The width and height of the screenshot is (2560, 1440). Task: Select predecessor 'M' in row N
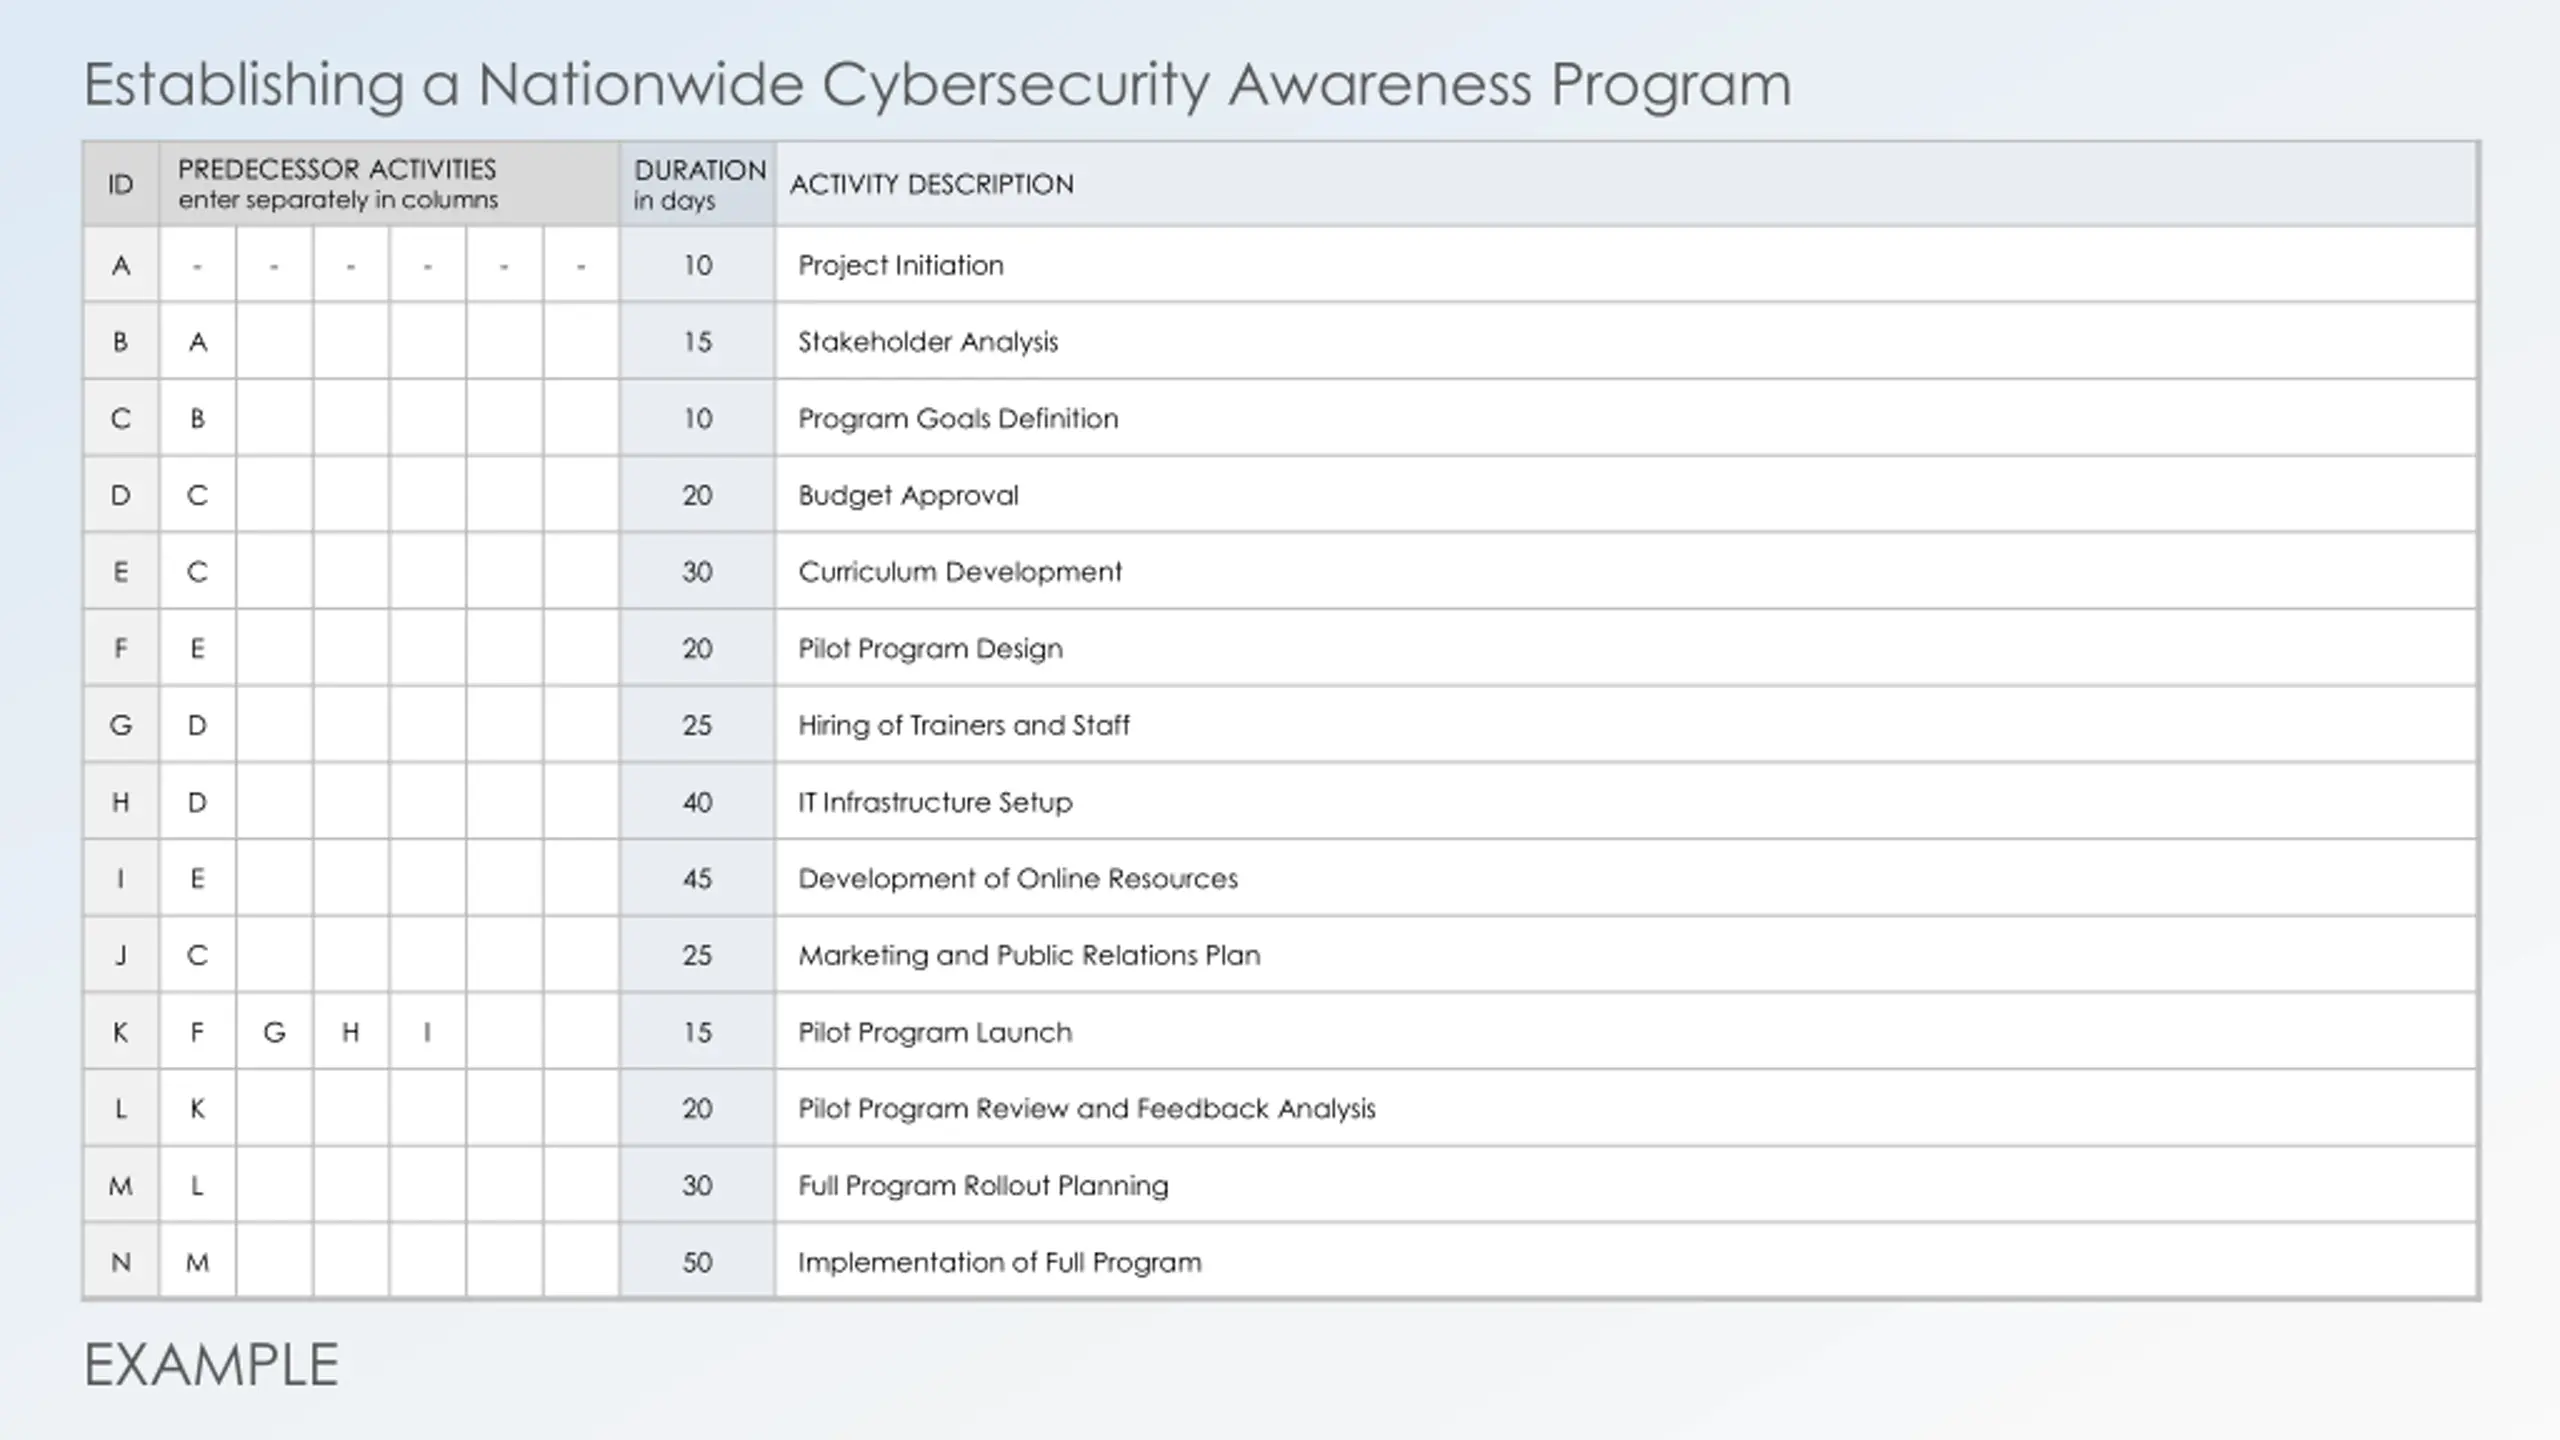[x=197, y=1262]
